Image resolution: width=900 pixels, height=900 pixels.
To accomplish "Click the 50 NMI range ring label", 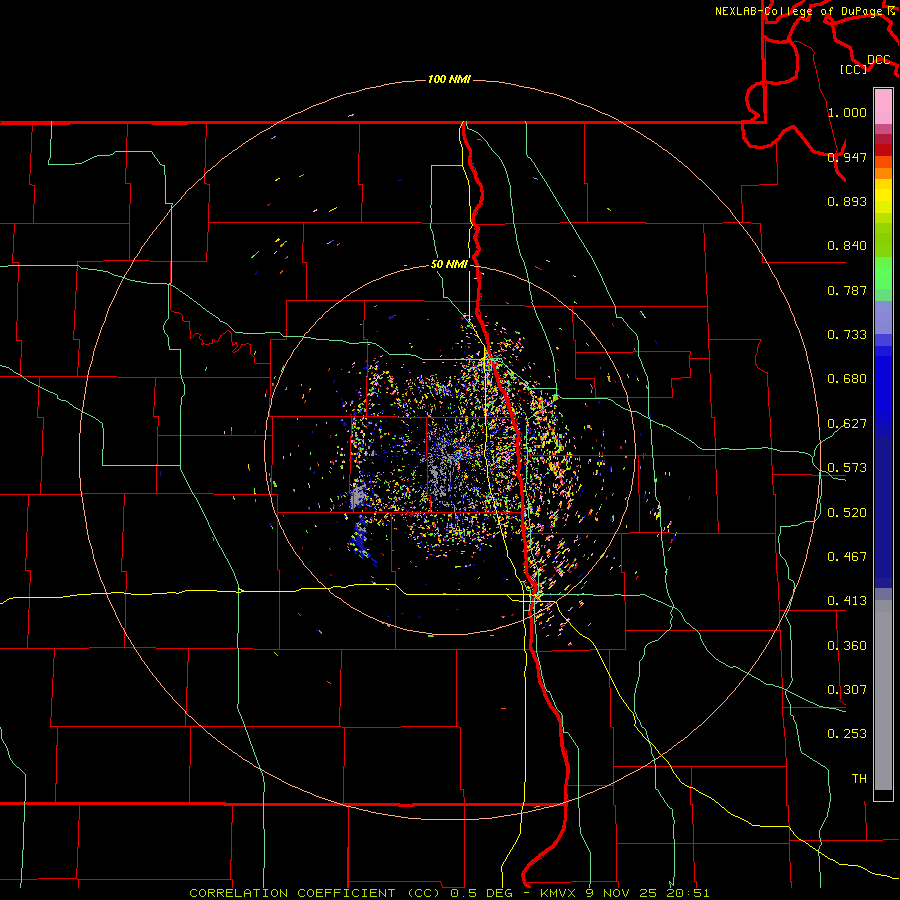I will [x=449, y=264].
